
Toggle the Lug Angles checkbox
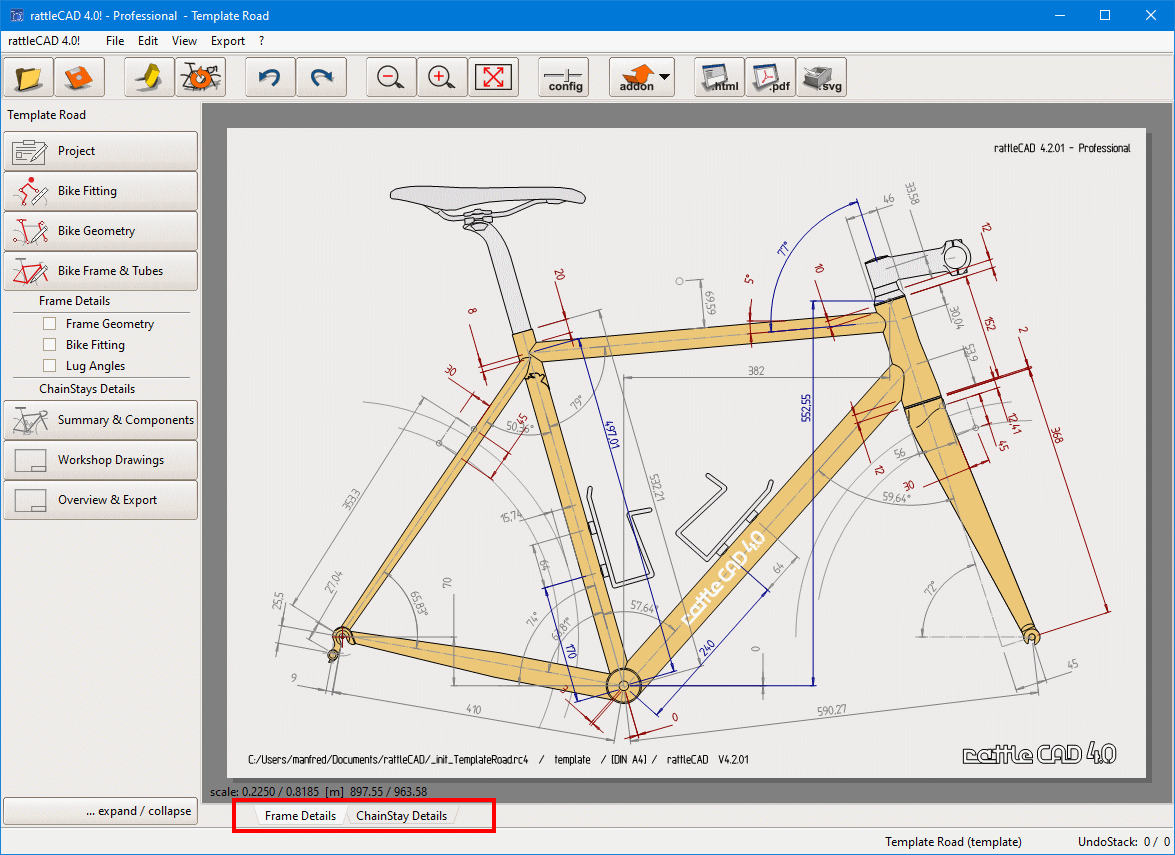49,366
